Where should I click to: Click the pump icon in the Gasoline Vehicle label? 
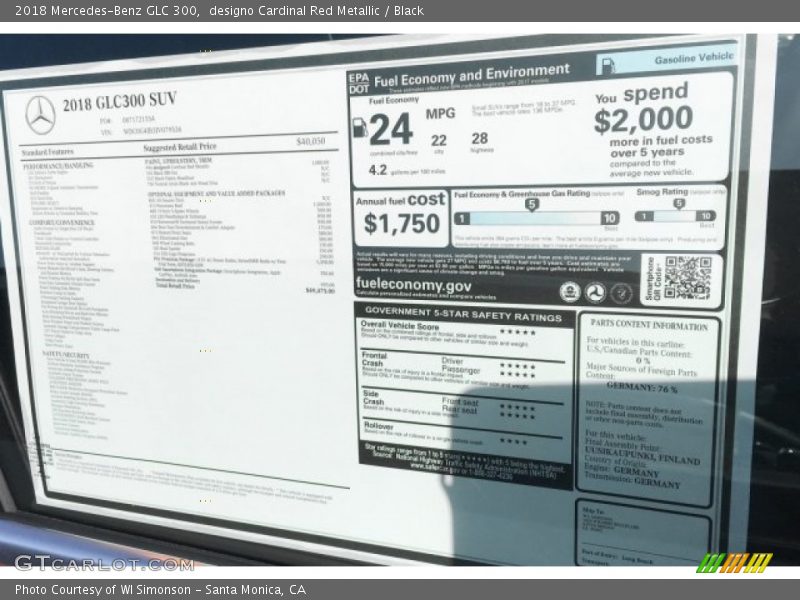tap(608, 66)
